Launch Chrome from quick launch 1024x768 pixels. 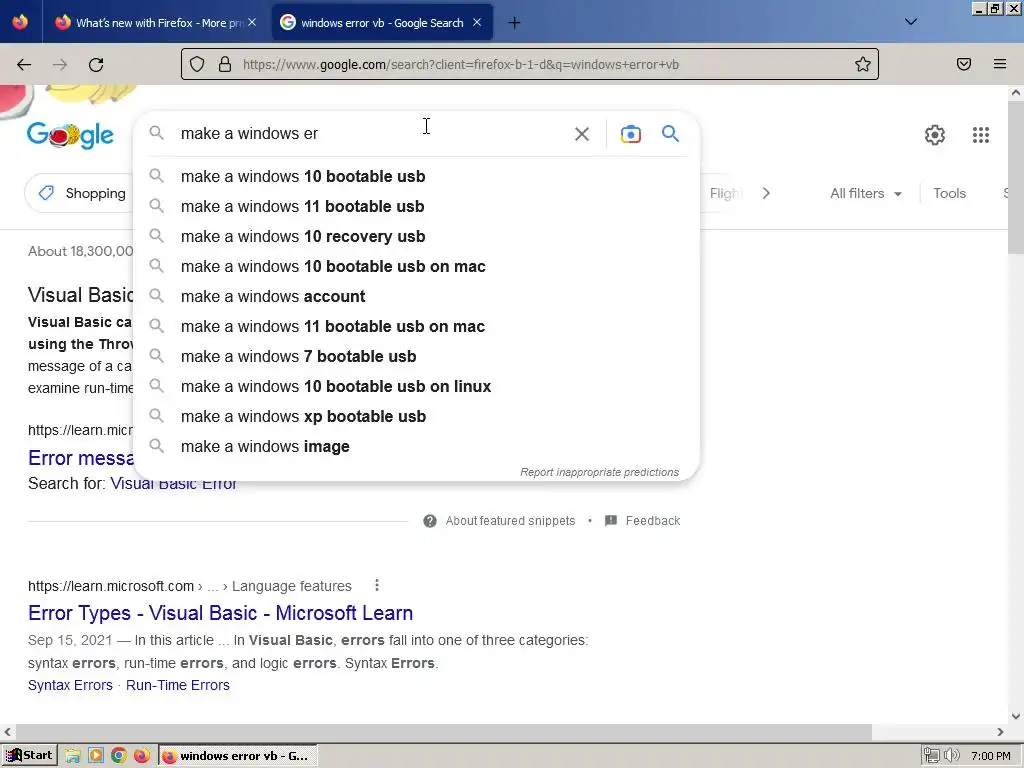coord(119,756)
